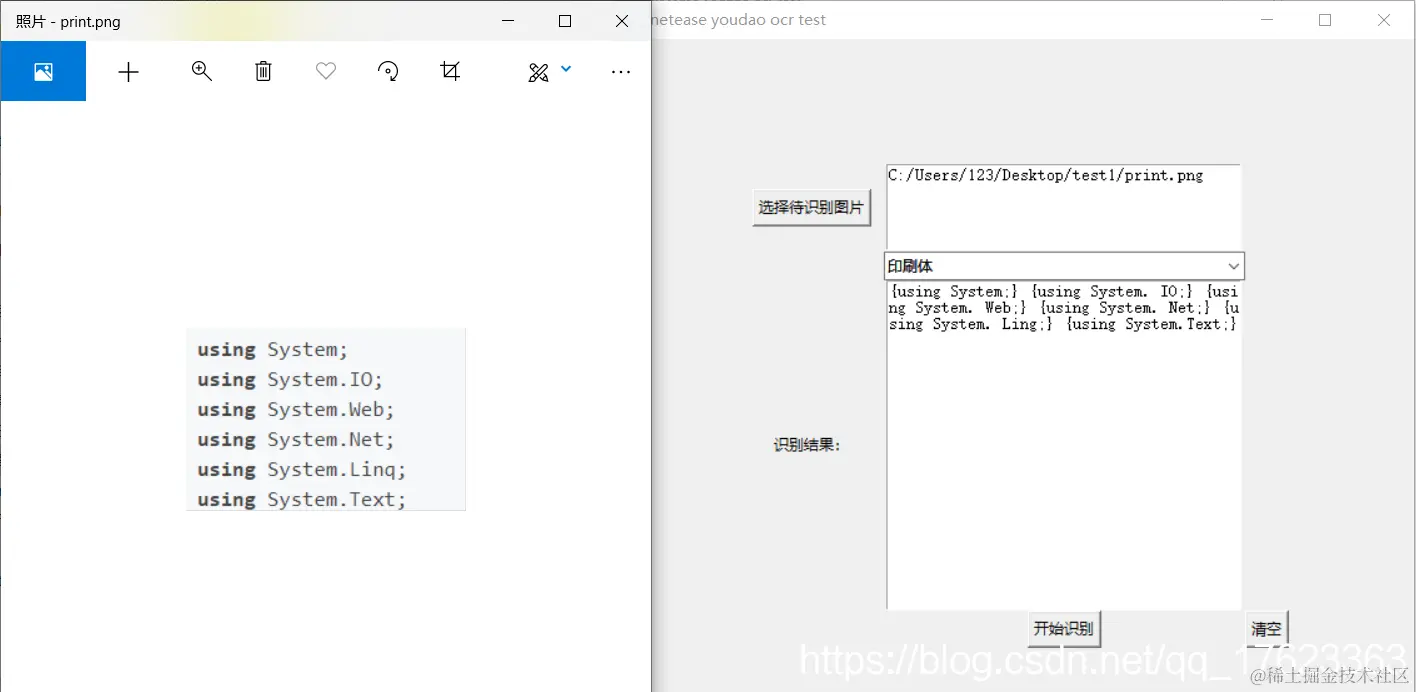
Task: Click the 清空 clear button
Action: tap(1265, 629)
